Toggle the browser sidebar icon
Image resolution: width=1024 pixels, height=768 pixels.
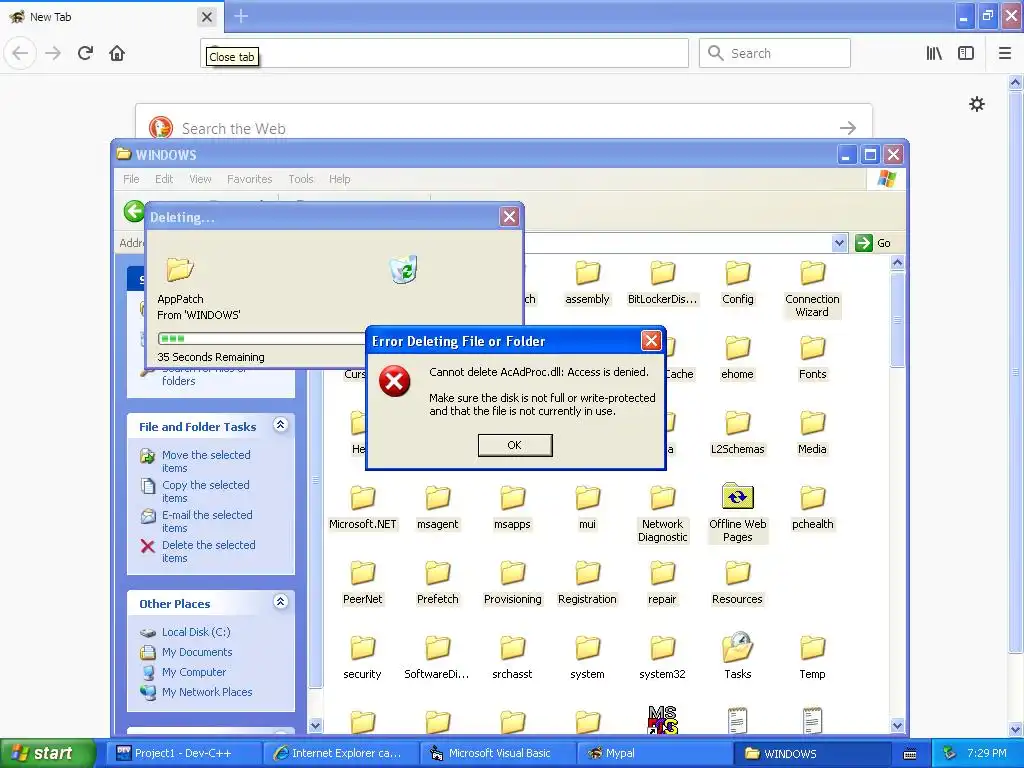coord(966,53)
